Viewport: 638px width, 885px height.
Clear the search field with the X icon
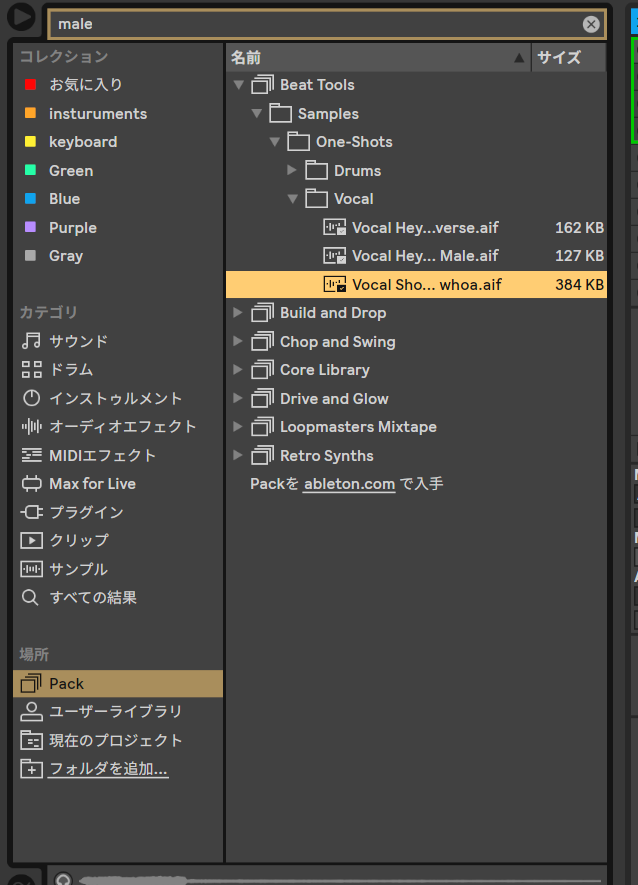[x=591, y=24]
